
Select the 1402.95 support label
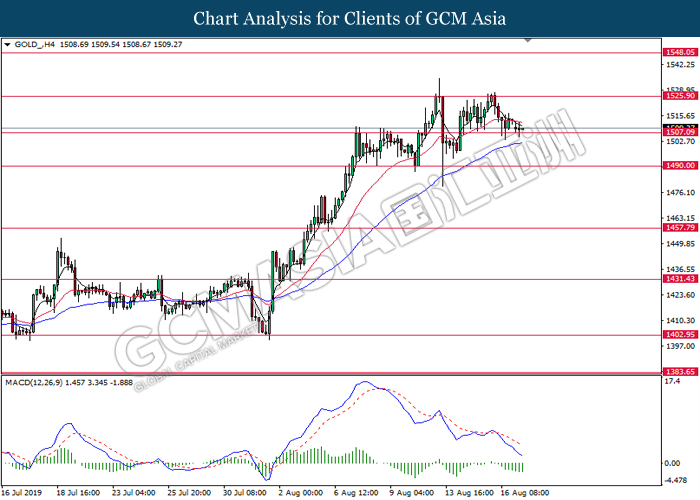click(680, 335)
